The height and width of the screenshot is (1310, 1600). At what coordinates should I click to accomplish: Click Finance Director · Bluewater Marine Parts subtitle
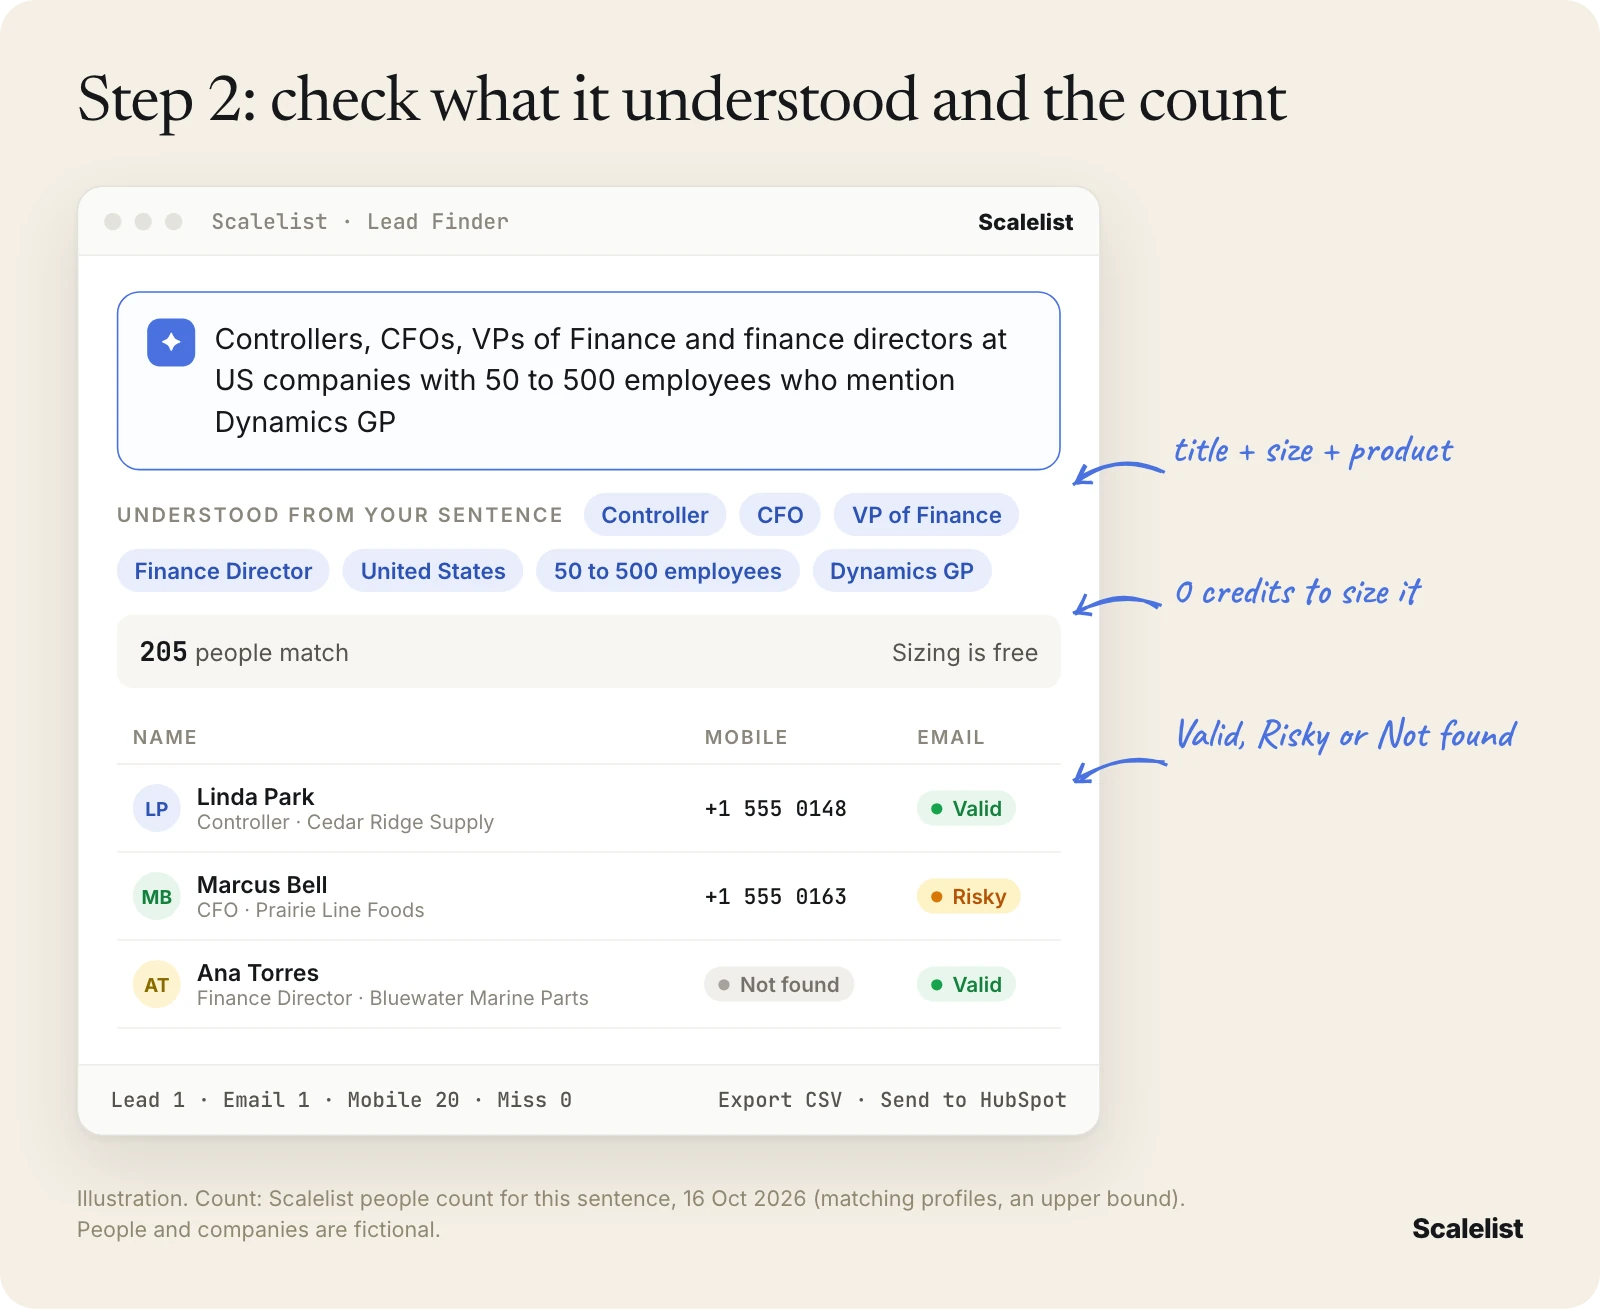(x=393, y=998)
